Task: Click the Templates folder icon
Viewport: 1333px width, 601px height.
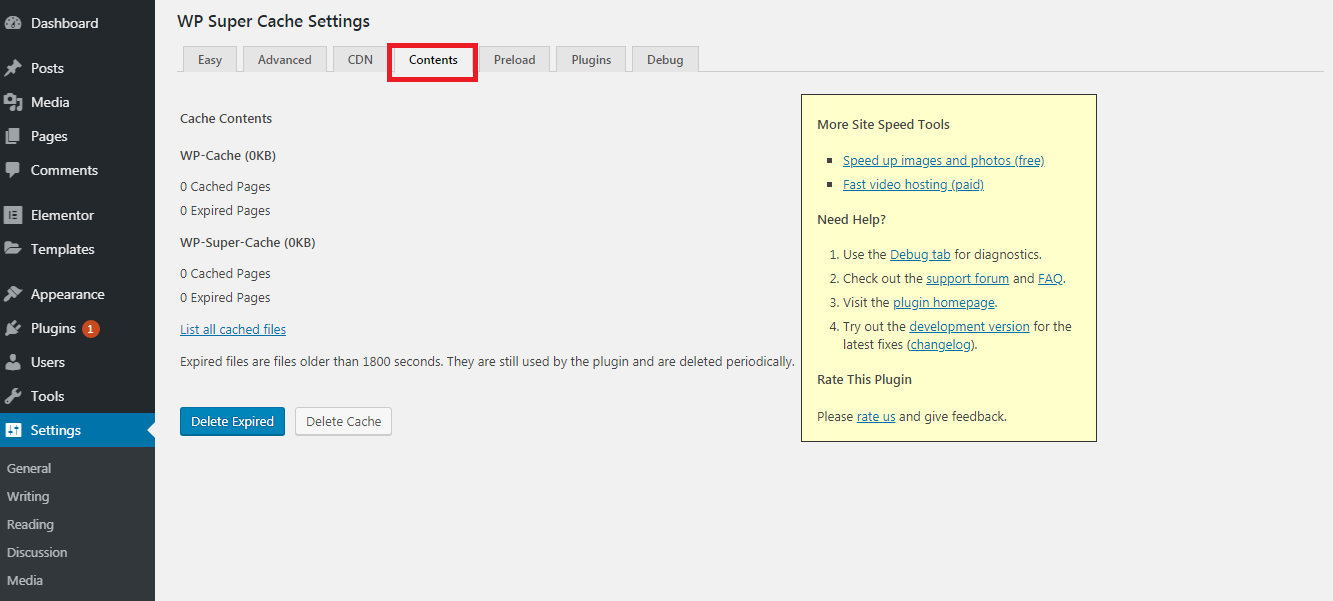Action: pos(14,249)
